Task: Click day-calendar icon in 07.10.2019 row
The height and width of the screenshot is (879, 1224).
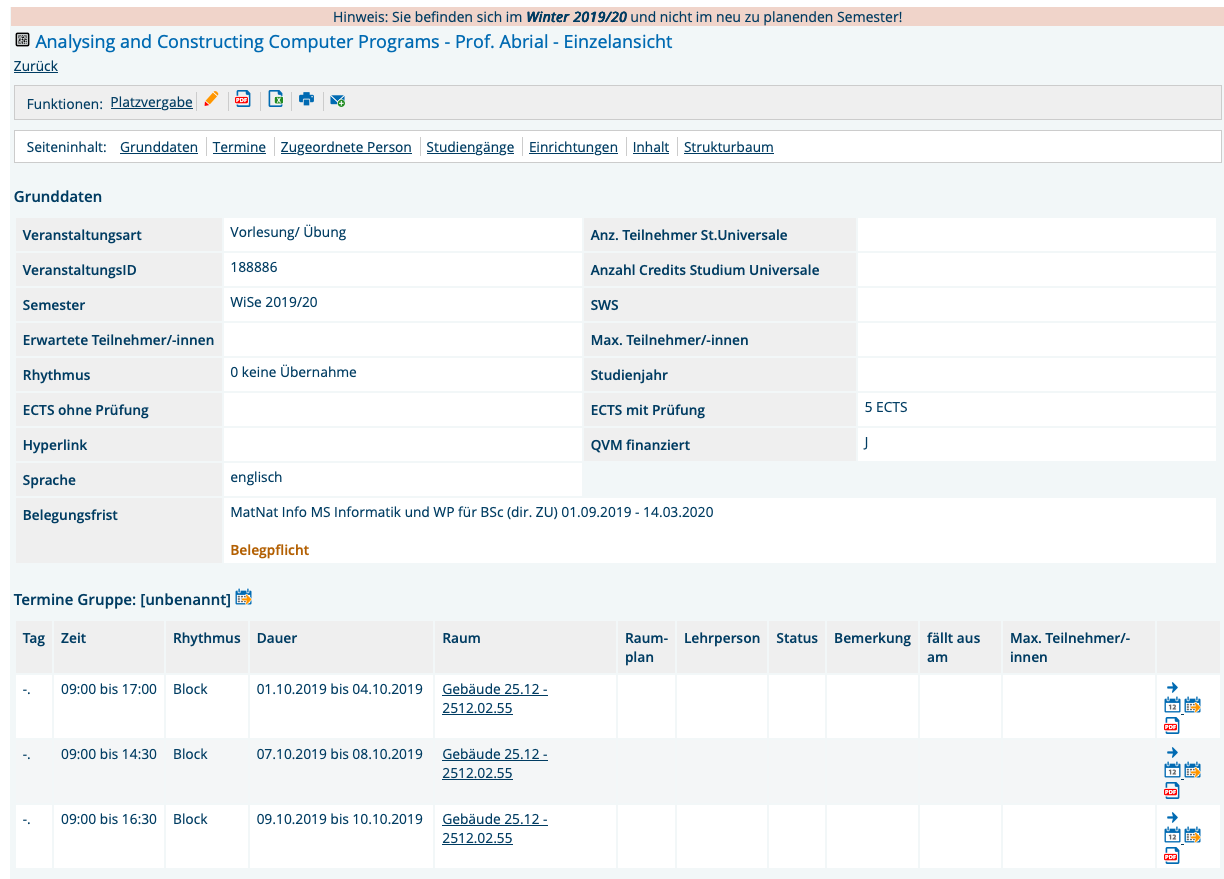Action: point(1172,770)
